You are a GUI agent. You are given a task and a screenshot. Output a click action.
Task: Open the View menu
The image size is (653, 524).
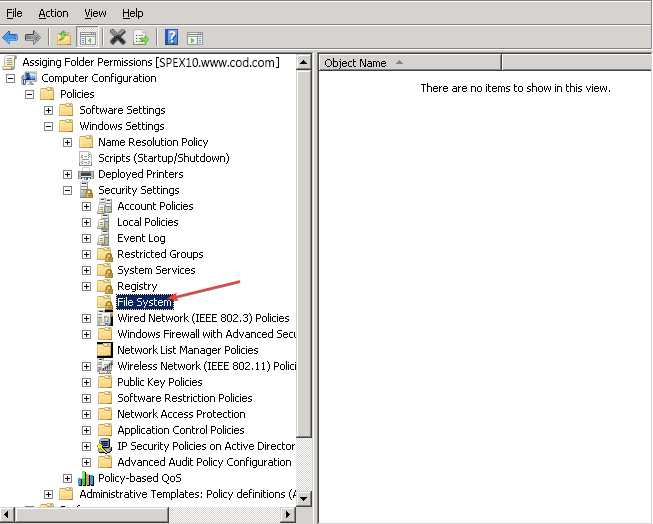click(95, 13)
